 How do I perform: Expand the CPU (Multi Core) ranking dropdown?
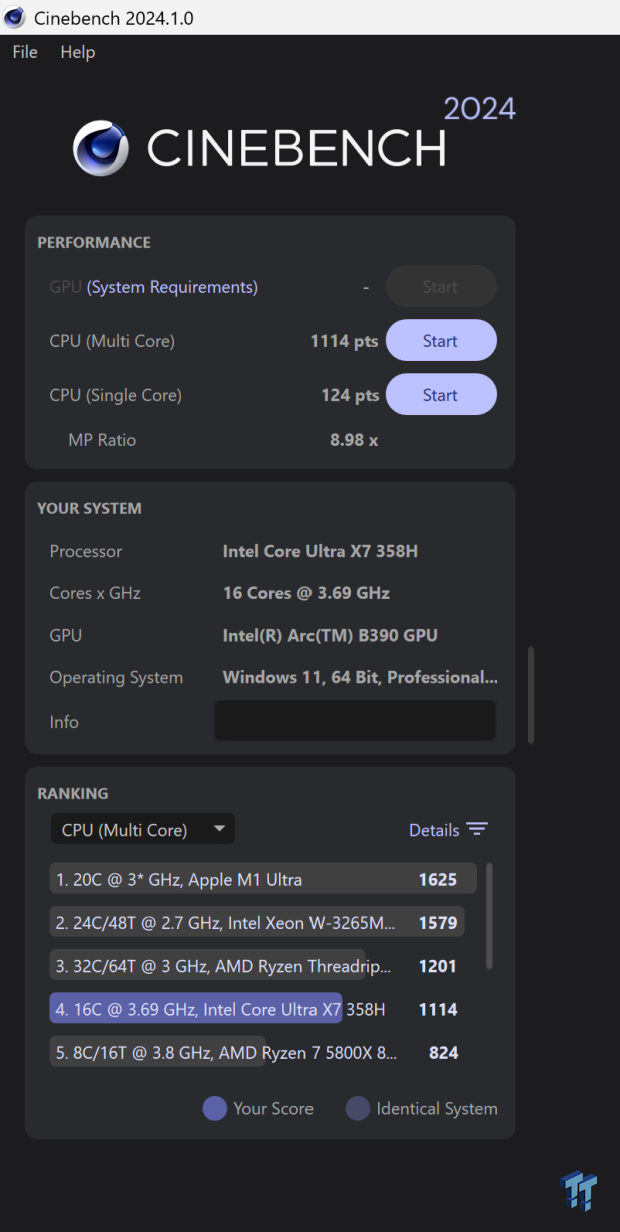pos(143,830)
